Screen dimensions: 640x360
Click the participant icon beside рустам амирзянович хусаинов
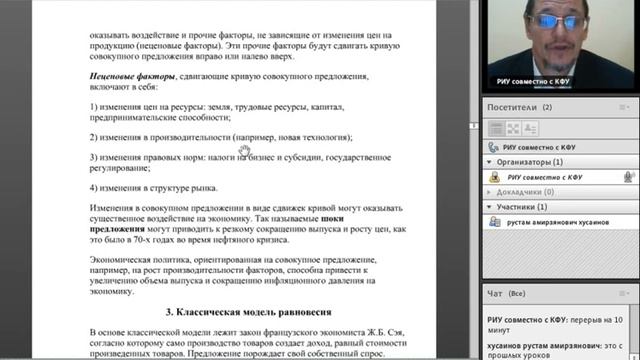(495, 222)
